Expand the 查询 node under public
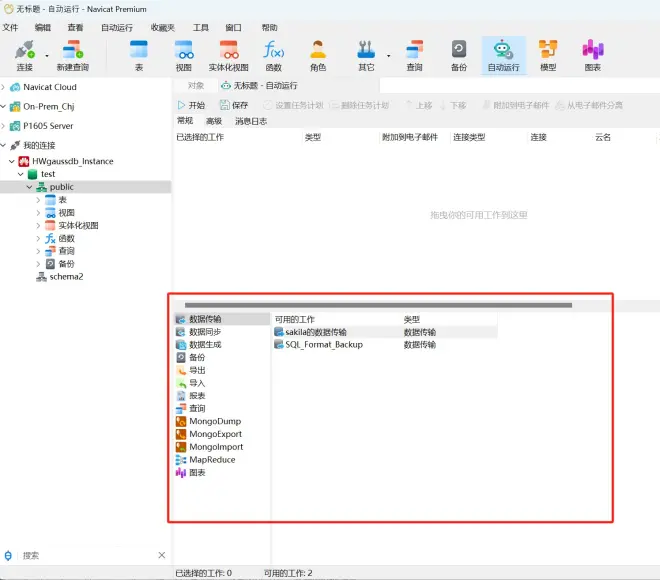The height and width of the screenshot is (580, 660). [x=38, y=251]
